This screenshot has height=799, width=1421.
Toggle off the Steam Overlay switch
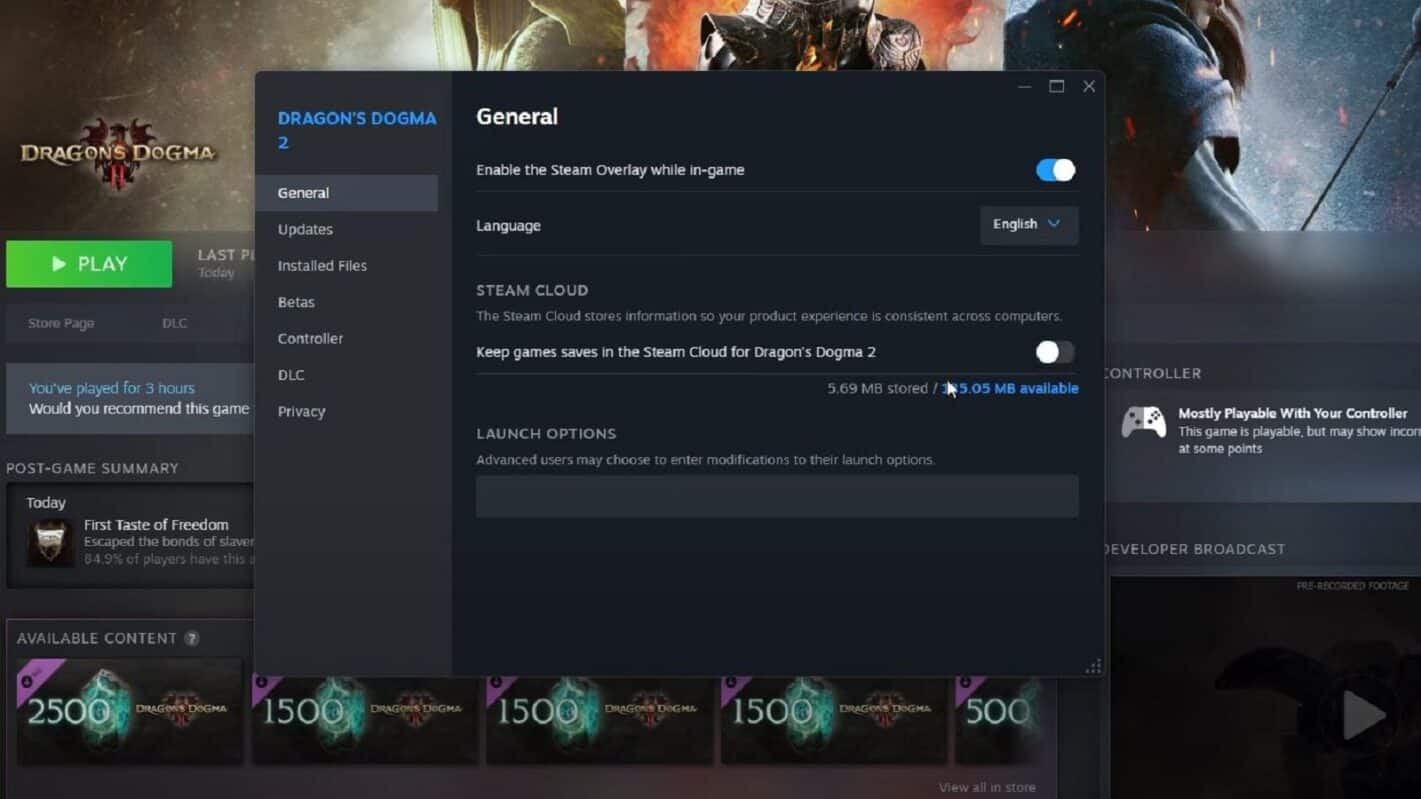[x=1055, y=170]
